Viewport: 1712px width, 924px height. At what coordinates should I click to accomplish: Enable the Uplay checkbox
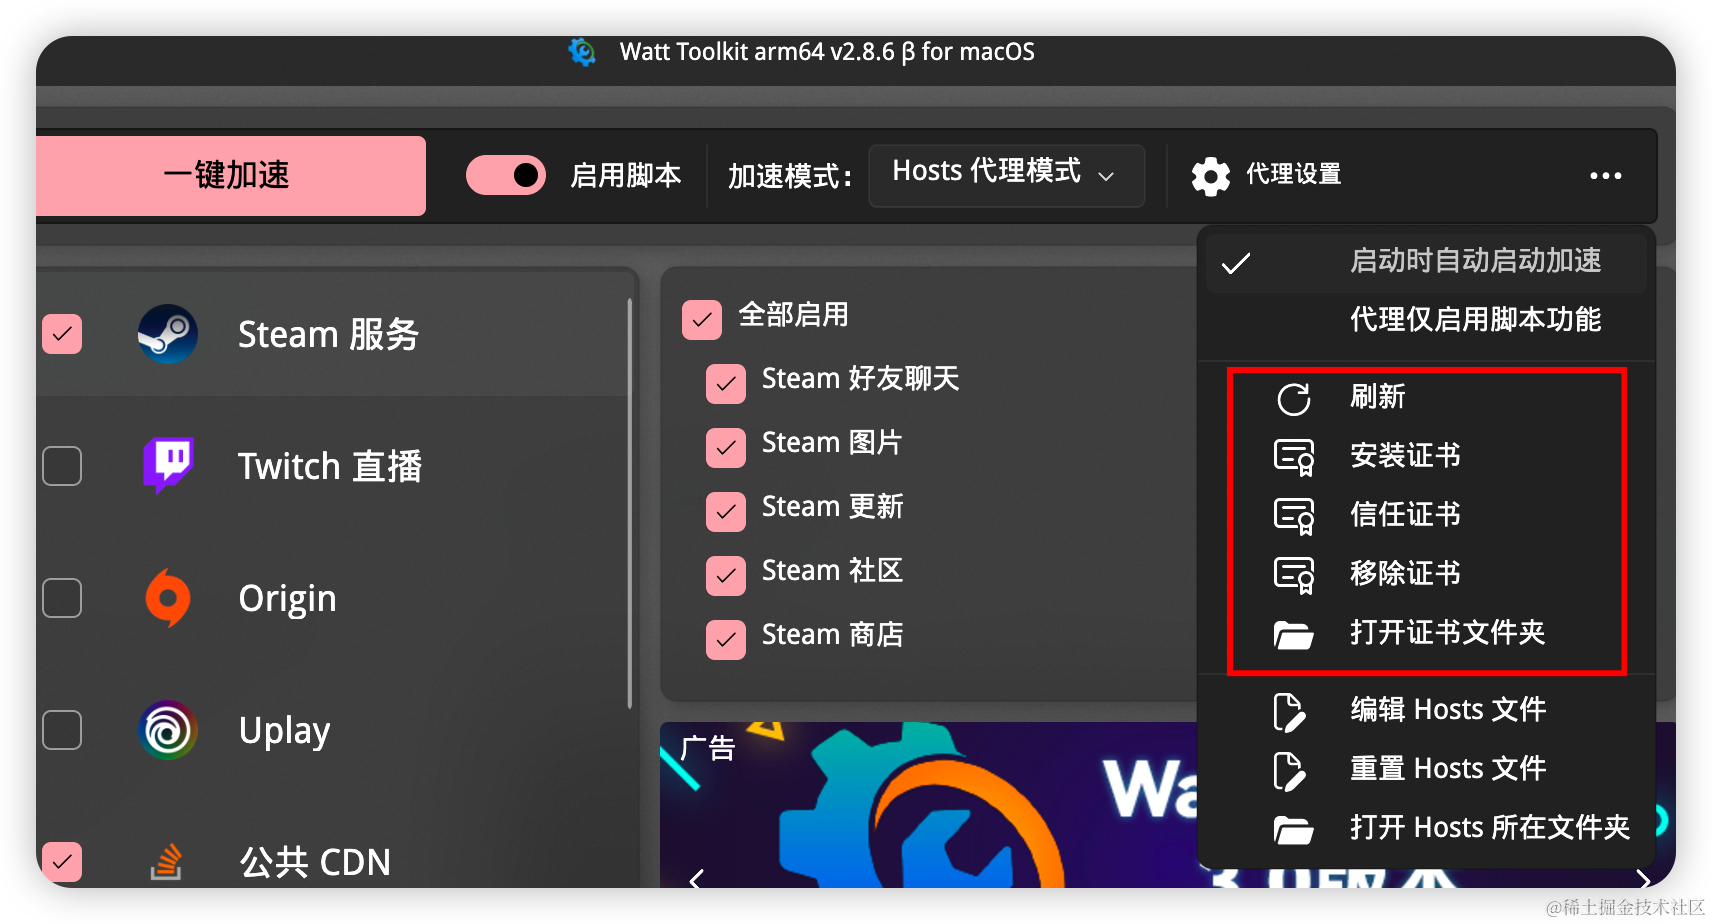click(x=62, y=730)
